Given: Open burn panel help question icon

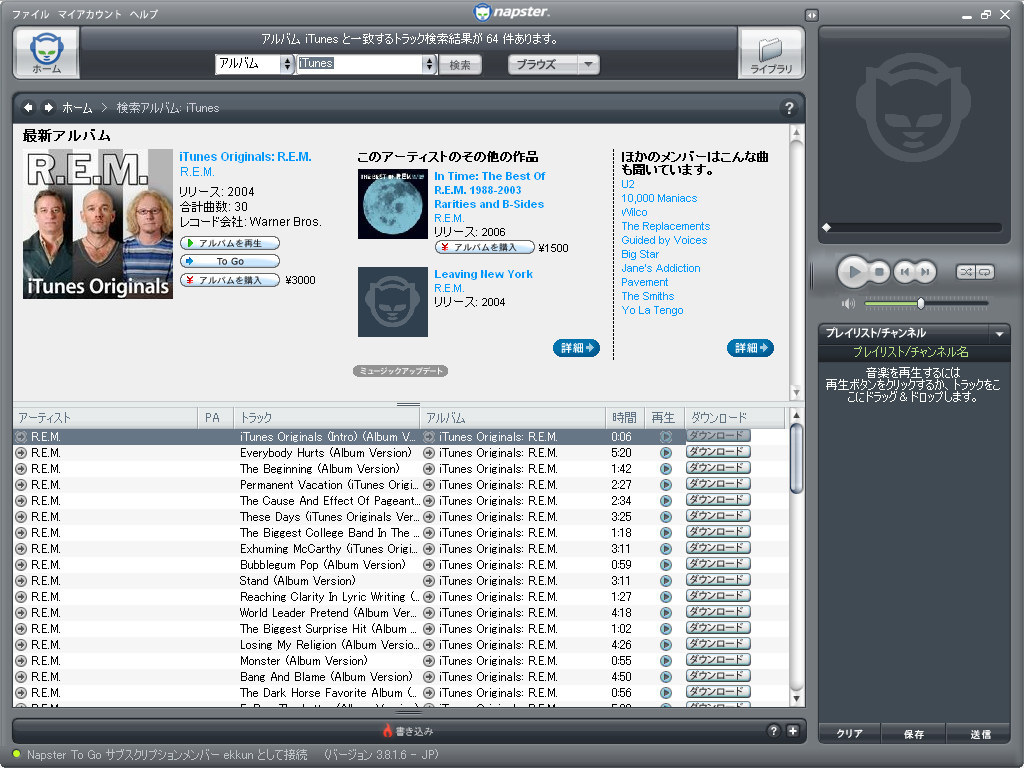Looking at the screenshot, I should tap(773, 731).
